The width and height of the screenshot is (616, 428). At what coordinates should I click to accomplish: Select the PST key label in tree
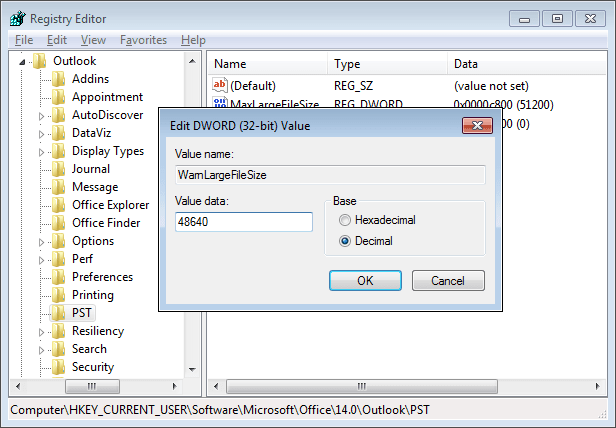(82, 313)
